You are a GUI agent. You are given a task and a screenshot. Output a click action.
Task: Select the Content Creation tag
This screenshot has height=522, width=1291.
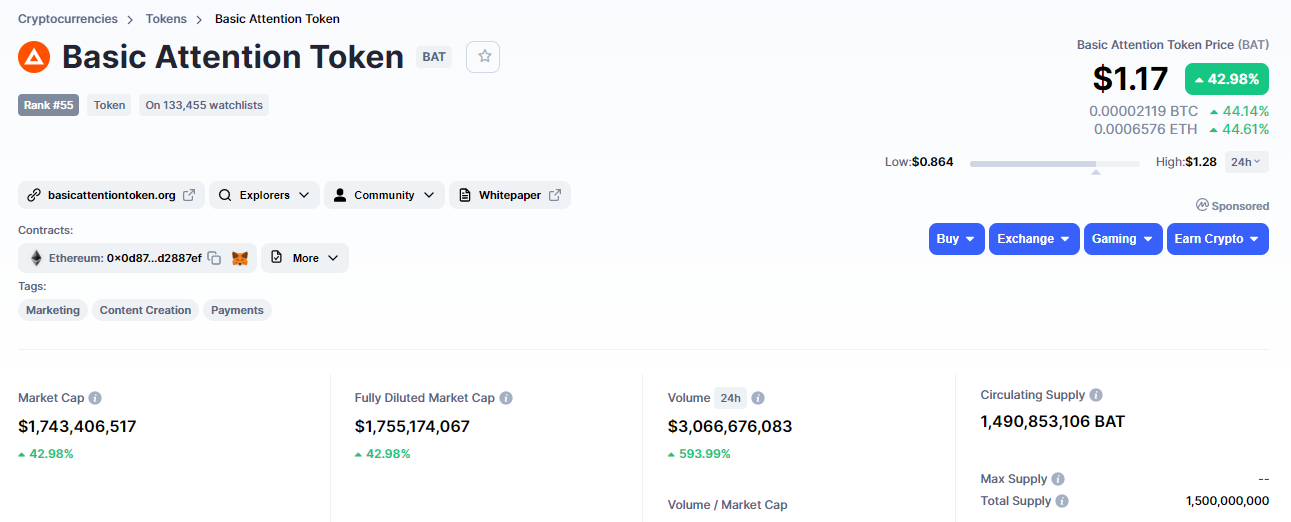145,310
